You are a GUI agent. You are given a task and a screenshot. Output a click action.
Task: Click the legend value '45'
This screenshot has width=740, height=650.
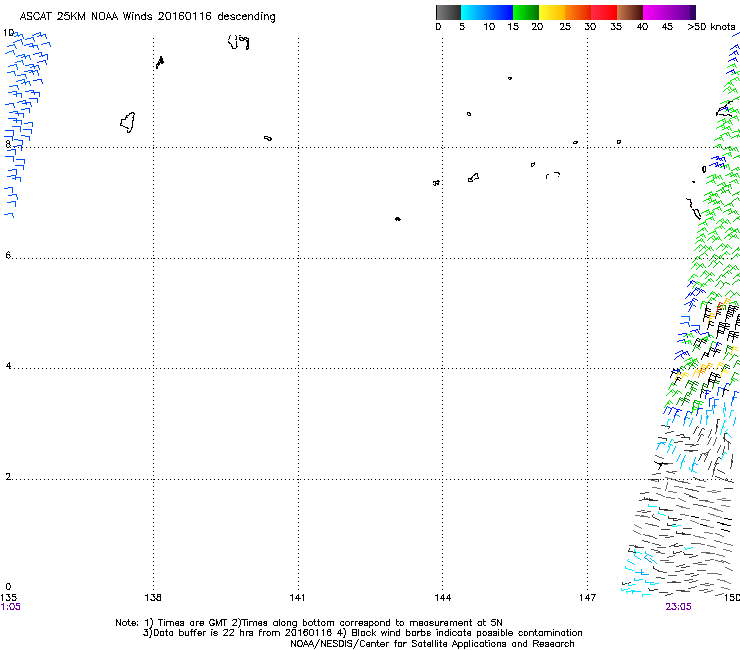[667, 27]
